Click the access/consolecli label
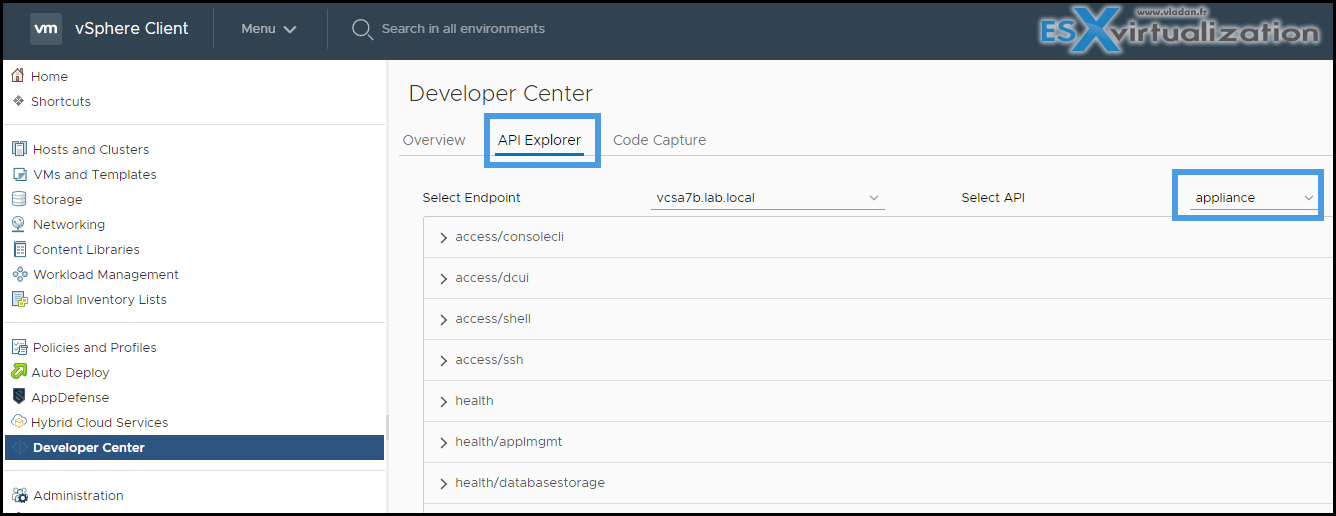1336x516 pixels. (x=510, y=237)
